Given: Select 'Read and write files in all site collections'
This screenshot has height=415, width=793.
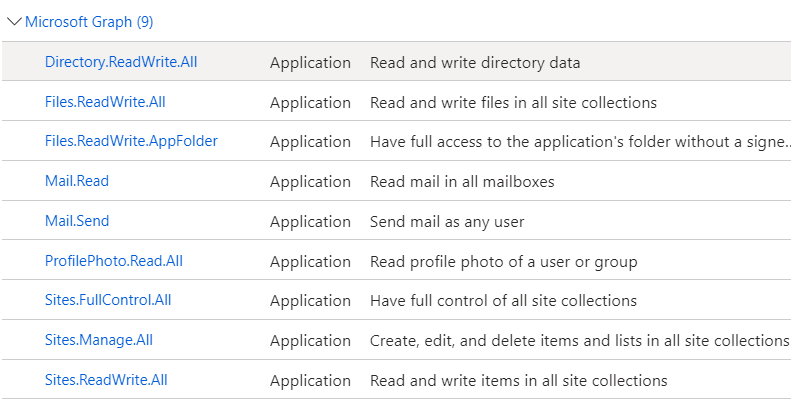Looking at the screenshot, I should pyautogui.click(x=513, y=103).
